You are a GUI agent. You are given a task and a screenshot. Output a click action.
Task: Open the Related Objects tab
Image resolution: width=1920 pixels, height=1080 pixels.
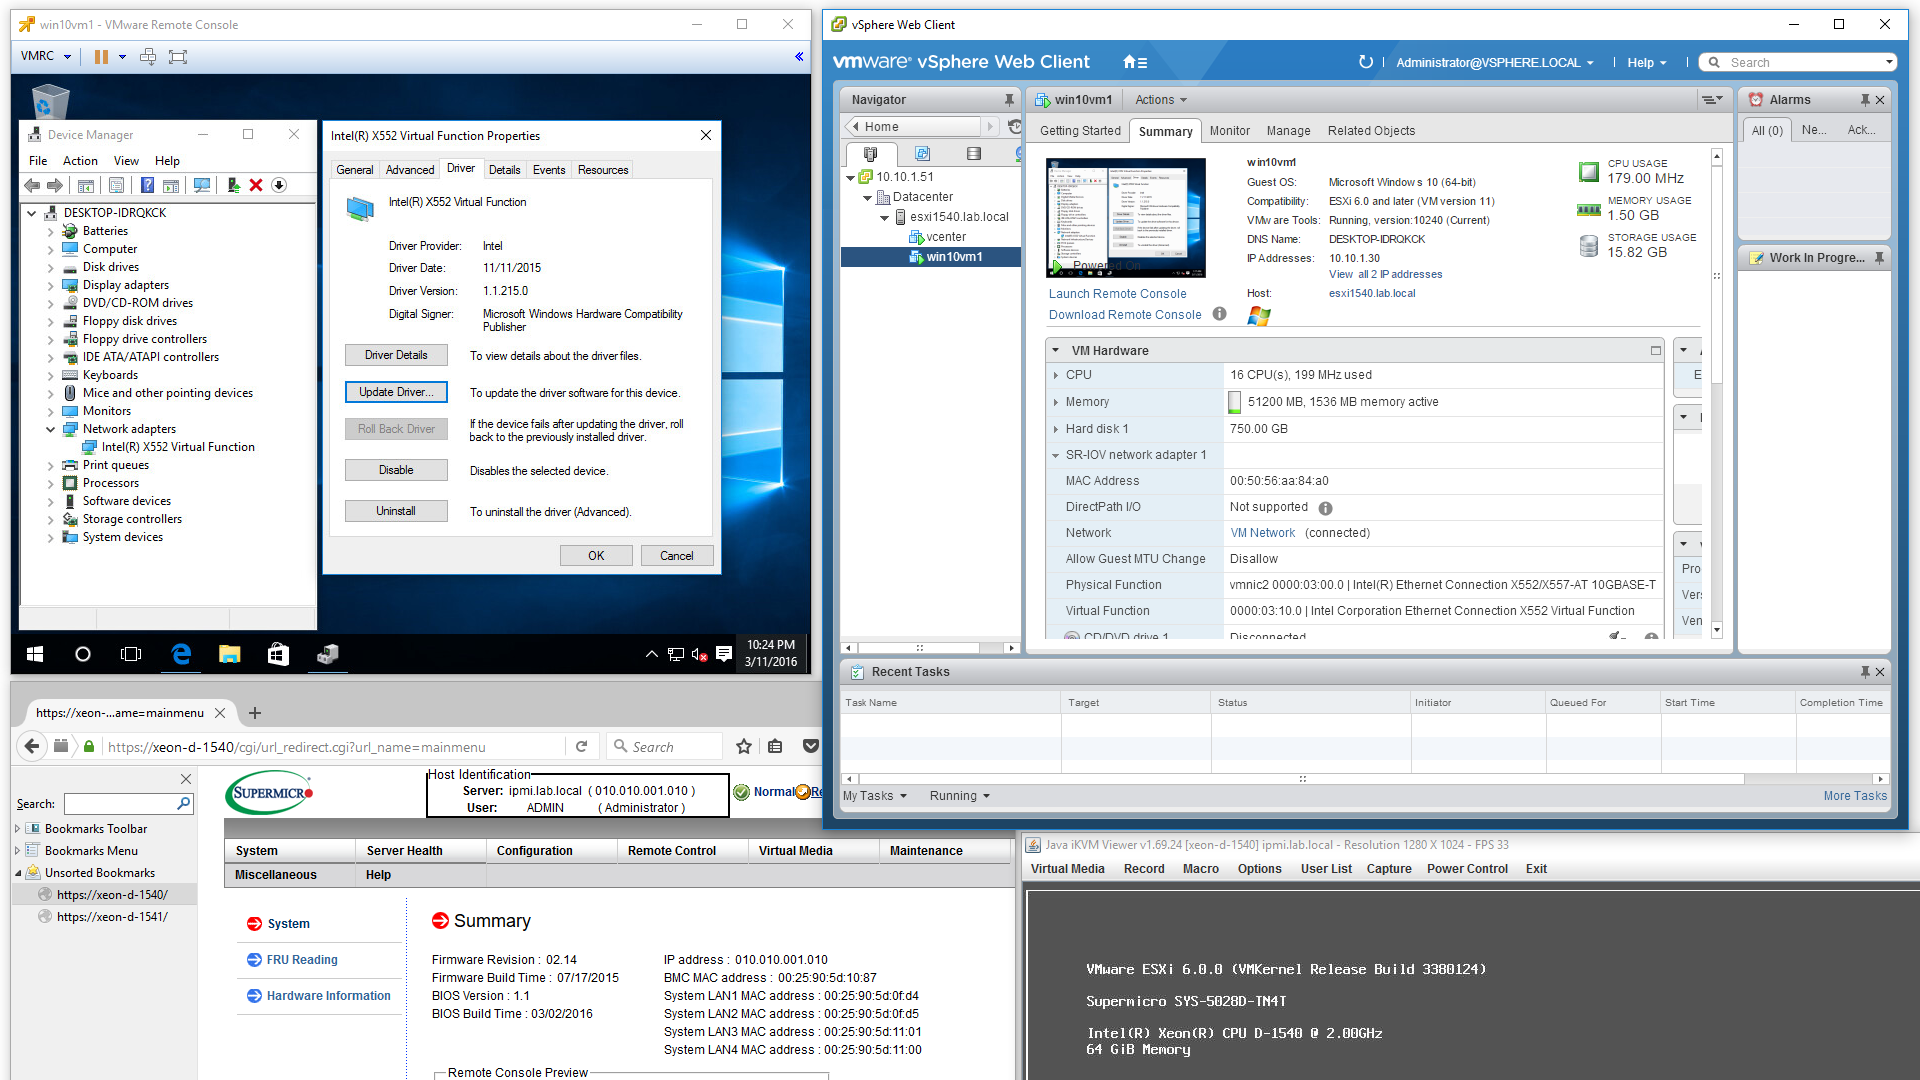[x=1371, y=131]
